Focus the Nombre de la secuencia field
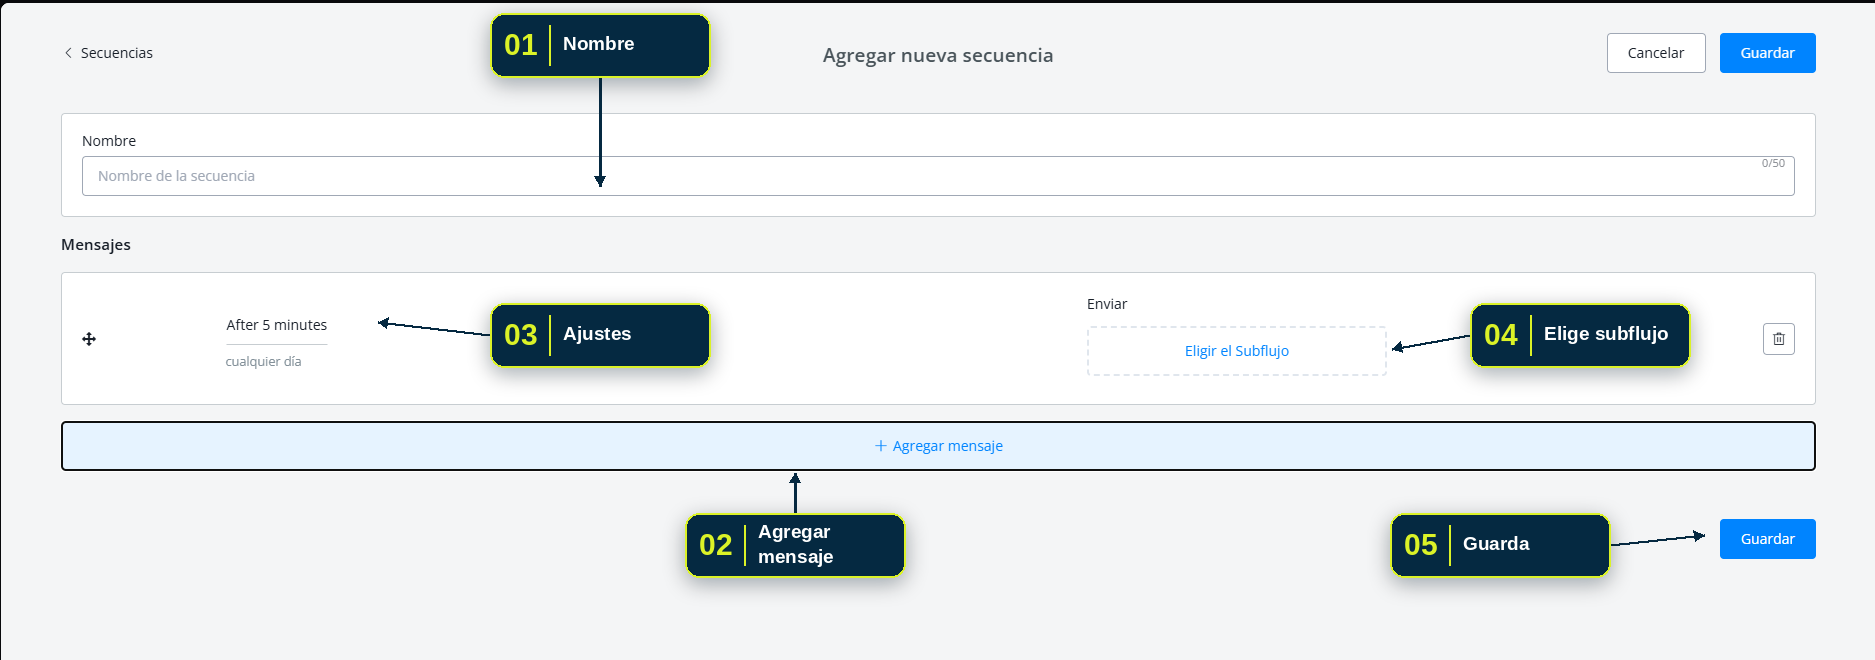 (938, 176)
